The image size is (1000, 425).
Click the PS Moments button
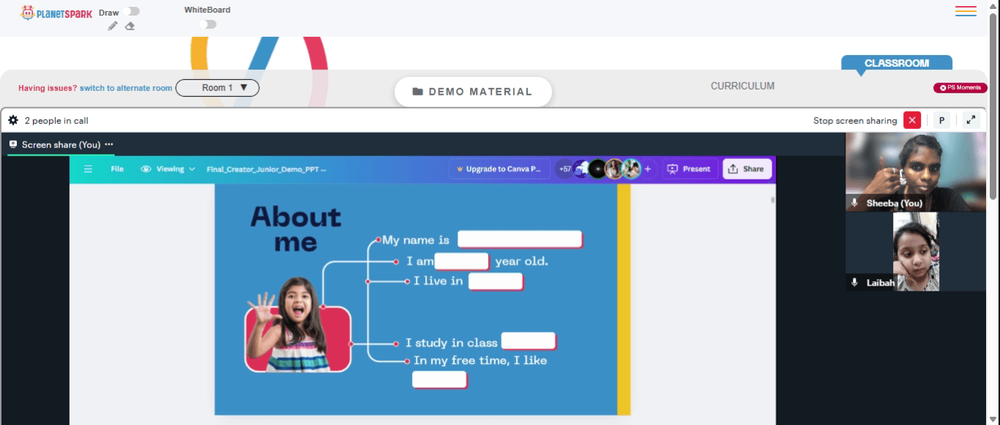tap(960, 88)
